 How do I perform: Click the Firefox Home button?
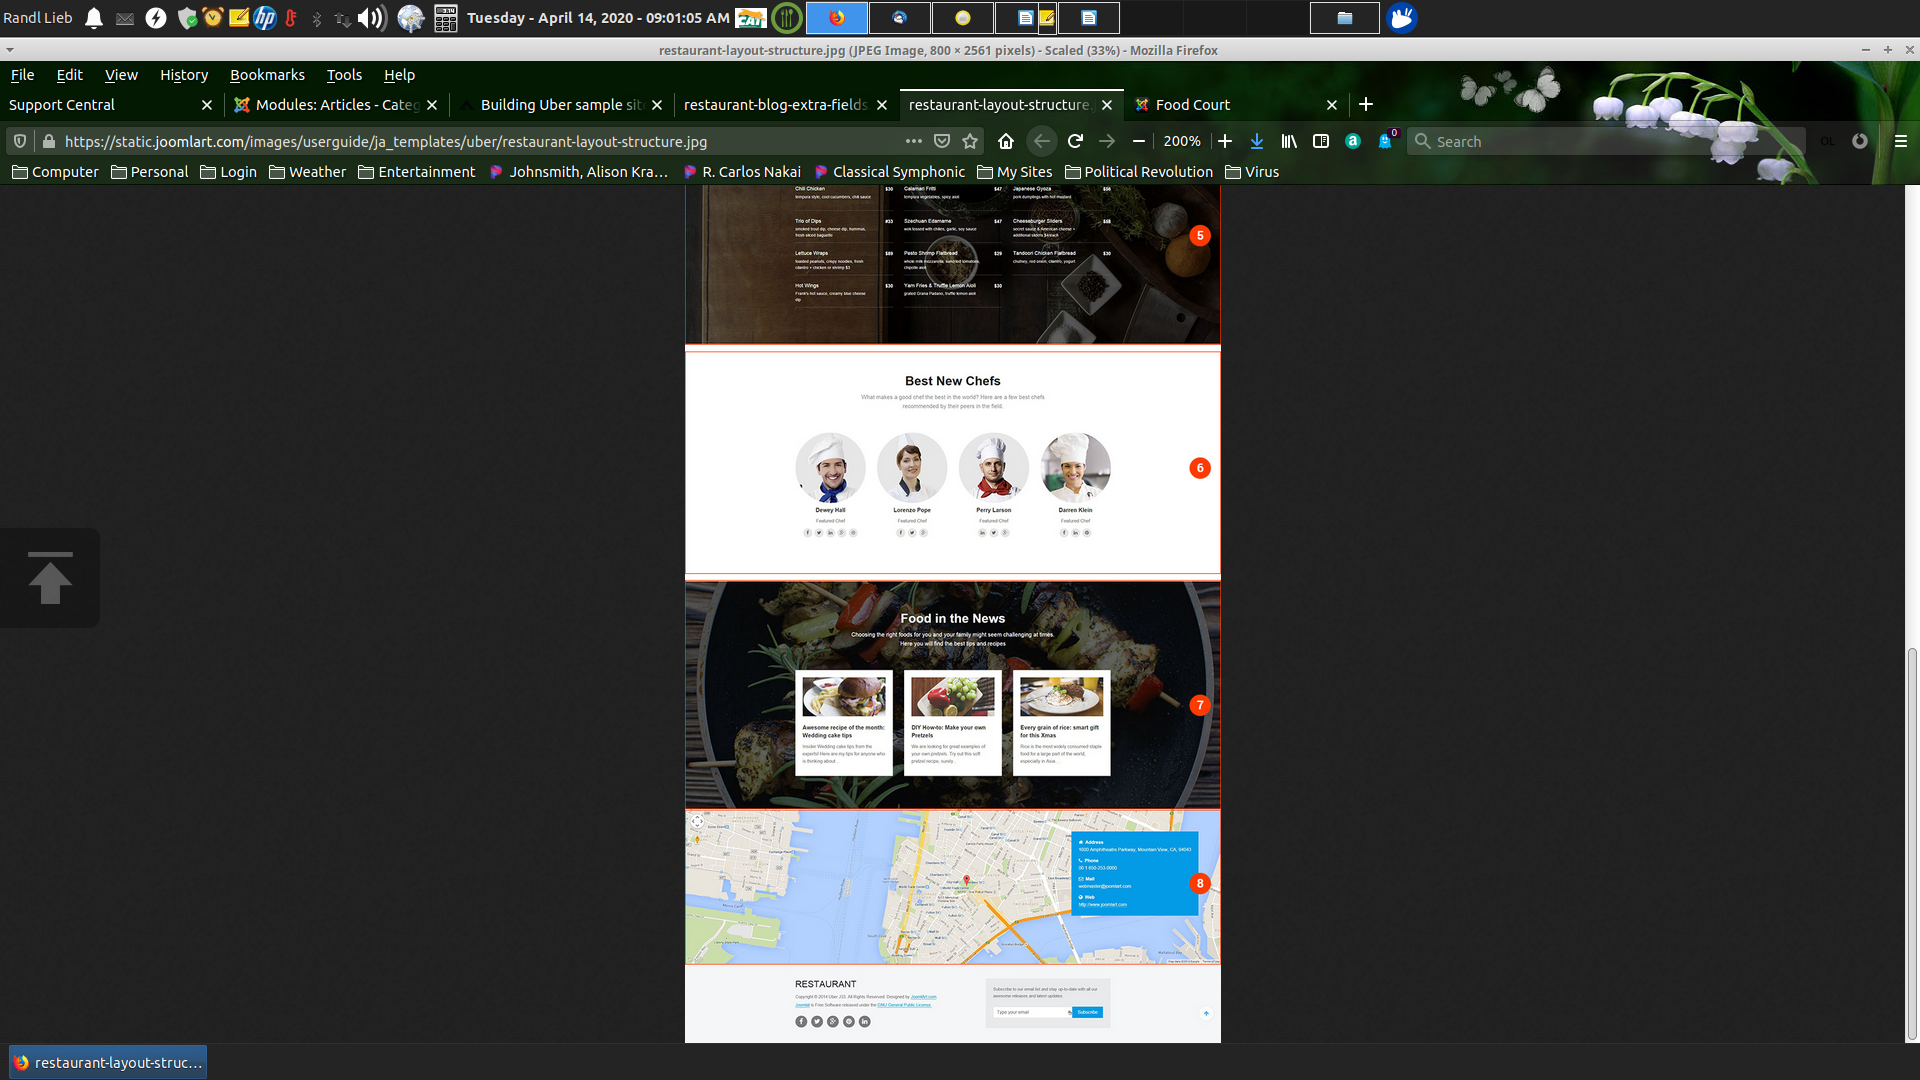click(1006, 141)
